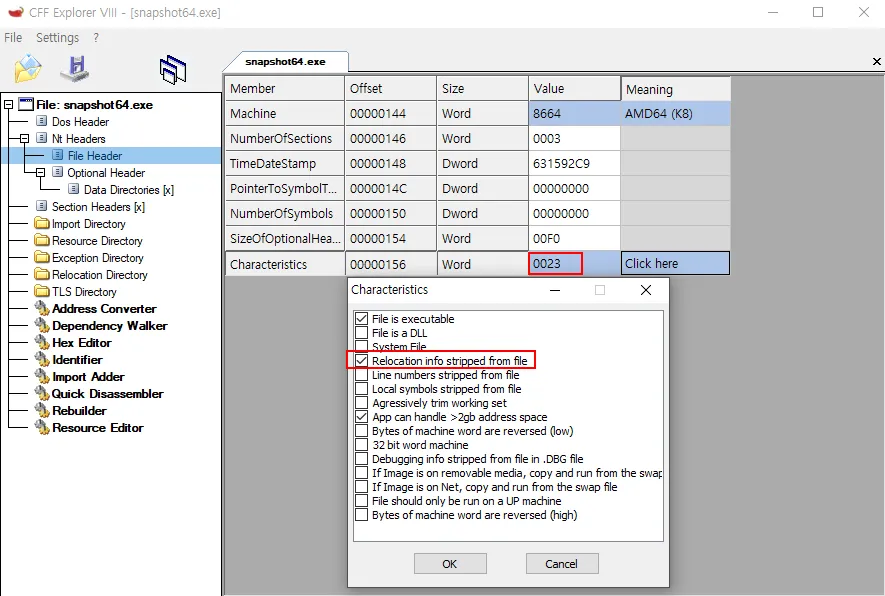The height and width of the screenshot is (596, 885).
Task: Click the offset cell 00000150
Action: (391, 213)
